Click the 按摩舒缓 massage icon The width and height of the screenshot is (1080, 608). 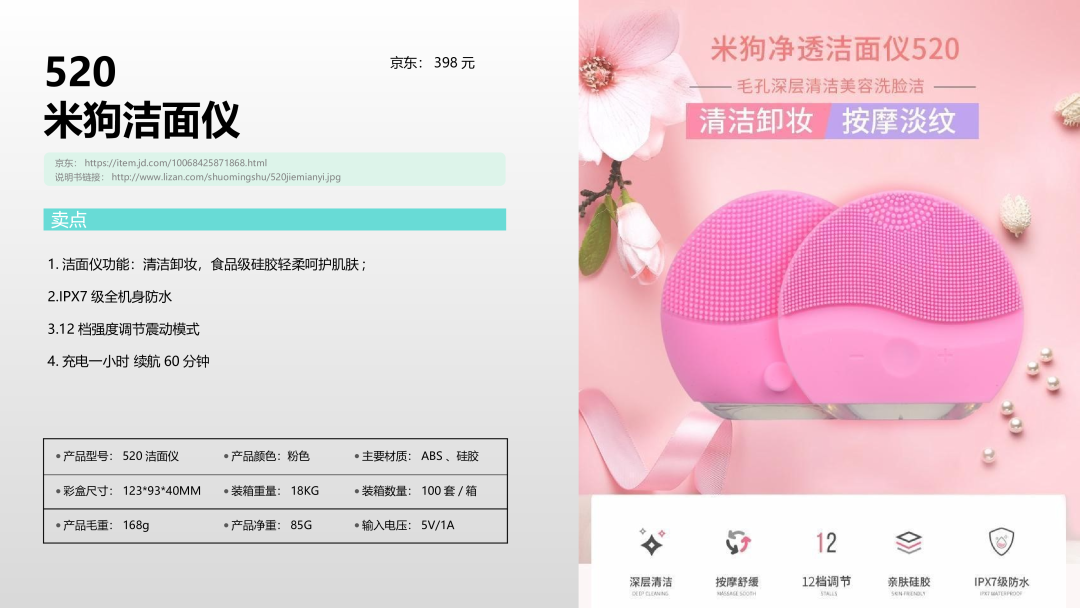coord(738,543)
